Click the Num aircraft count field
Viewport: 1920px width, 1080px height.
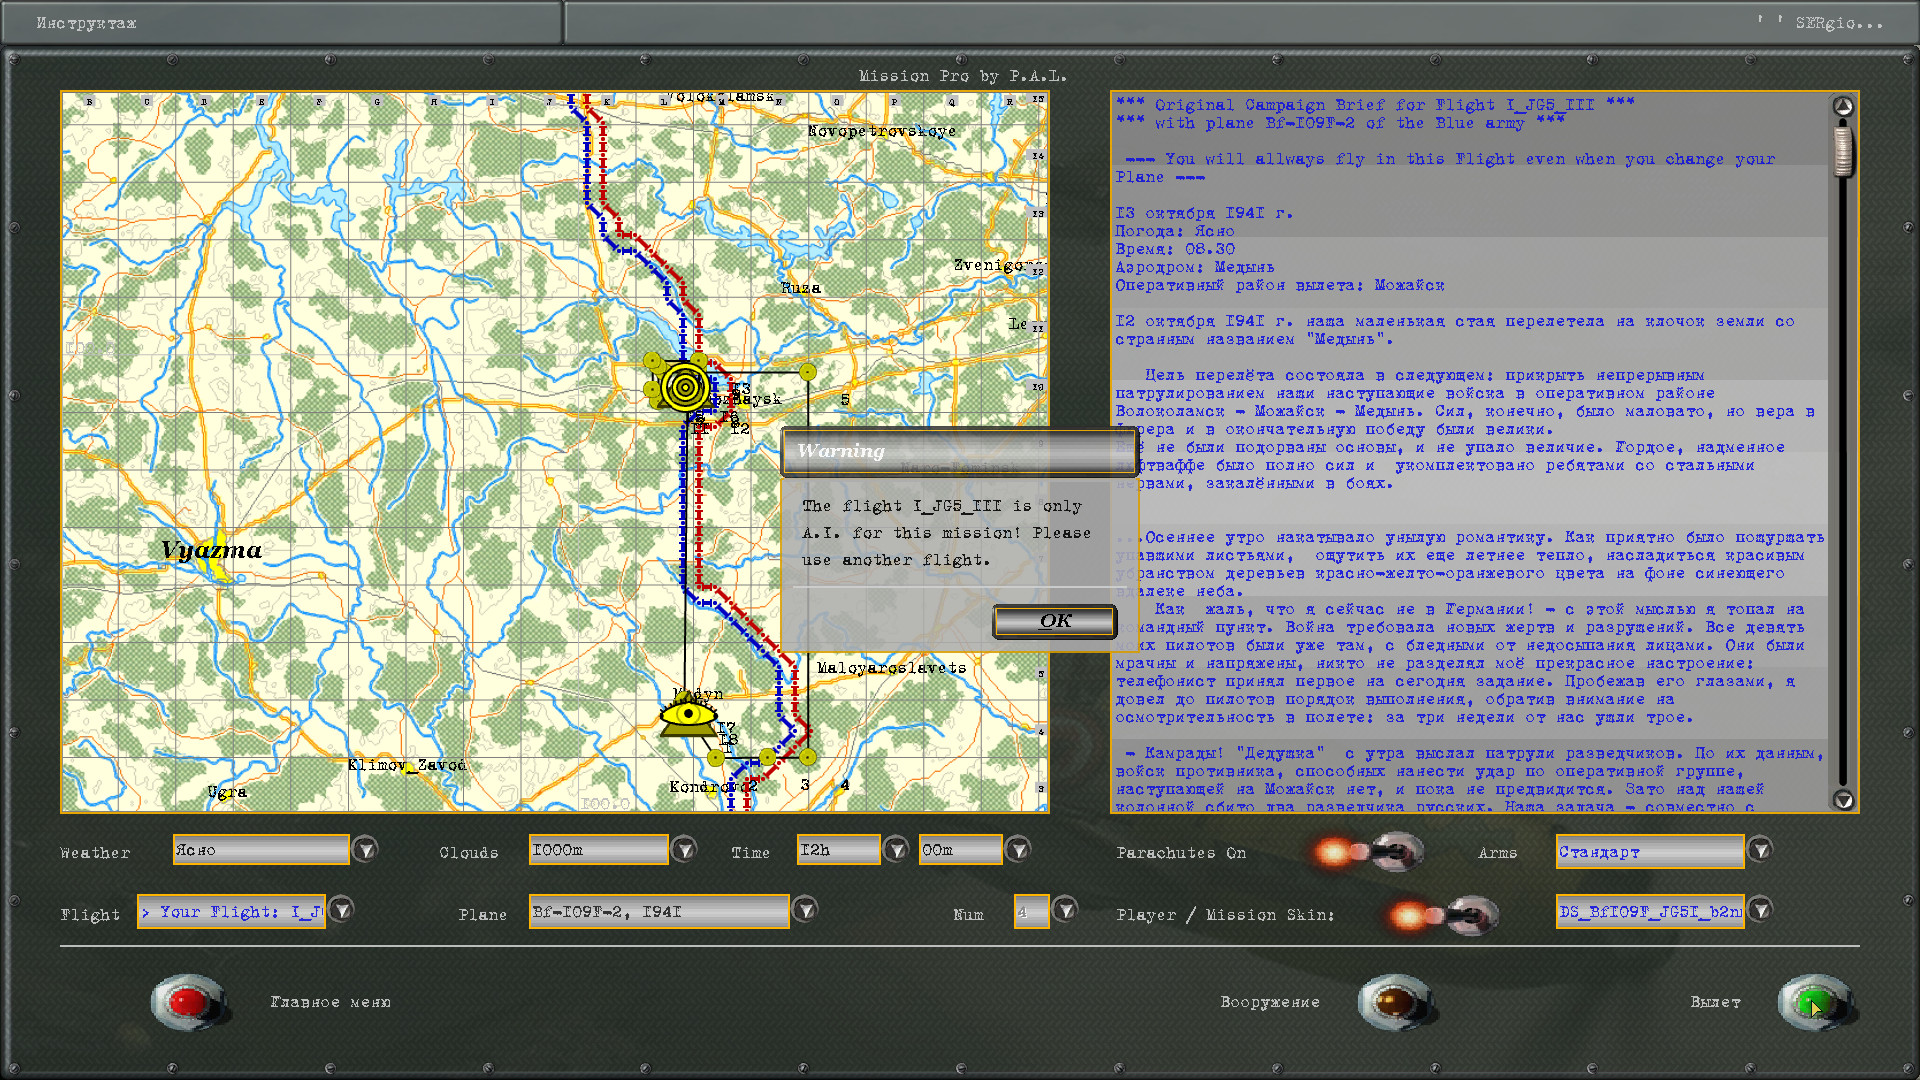tap(1030, 912)
